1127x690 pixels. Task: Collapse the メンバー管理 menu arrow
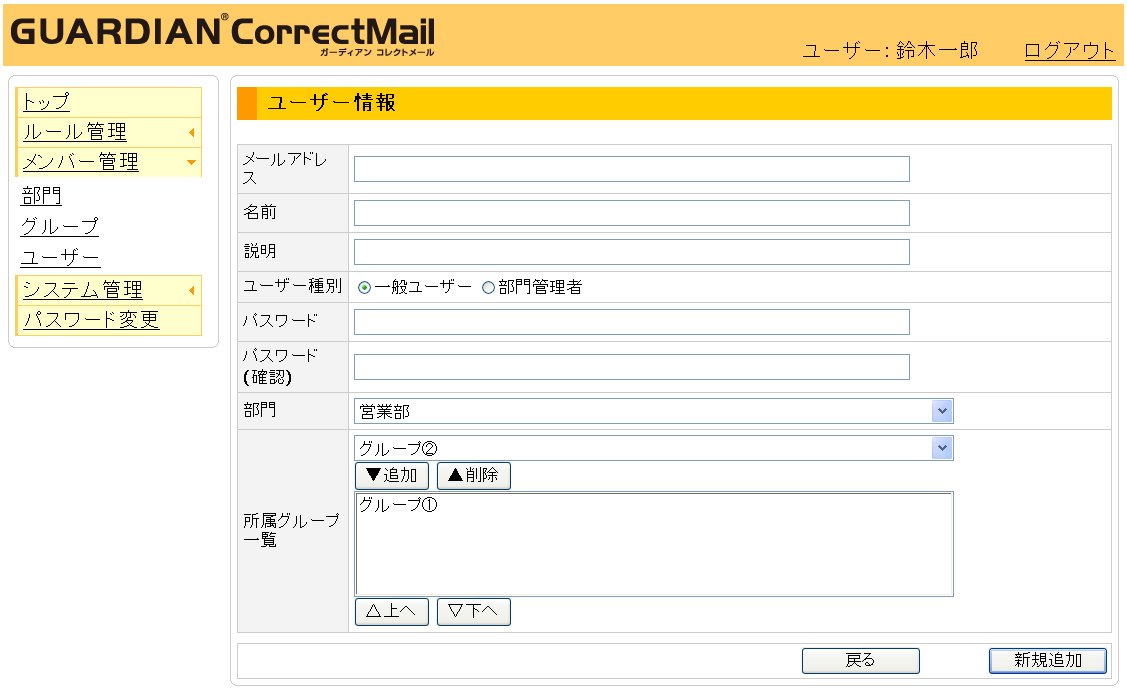(192, 162)
